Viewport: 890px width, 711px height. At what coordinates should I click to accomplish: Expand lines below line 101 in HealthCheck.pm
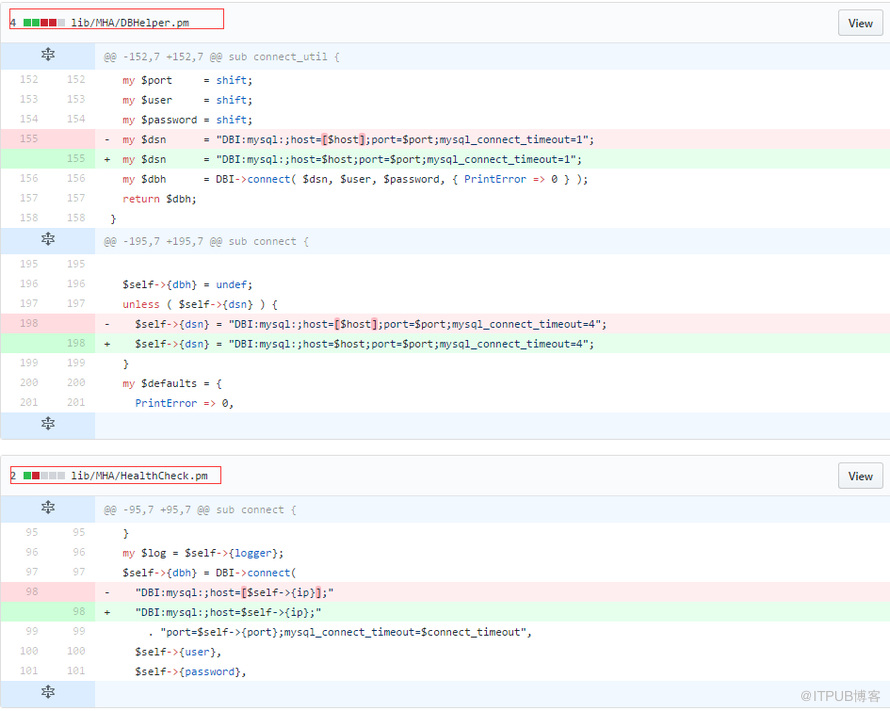click(48, 692)
